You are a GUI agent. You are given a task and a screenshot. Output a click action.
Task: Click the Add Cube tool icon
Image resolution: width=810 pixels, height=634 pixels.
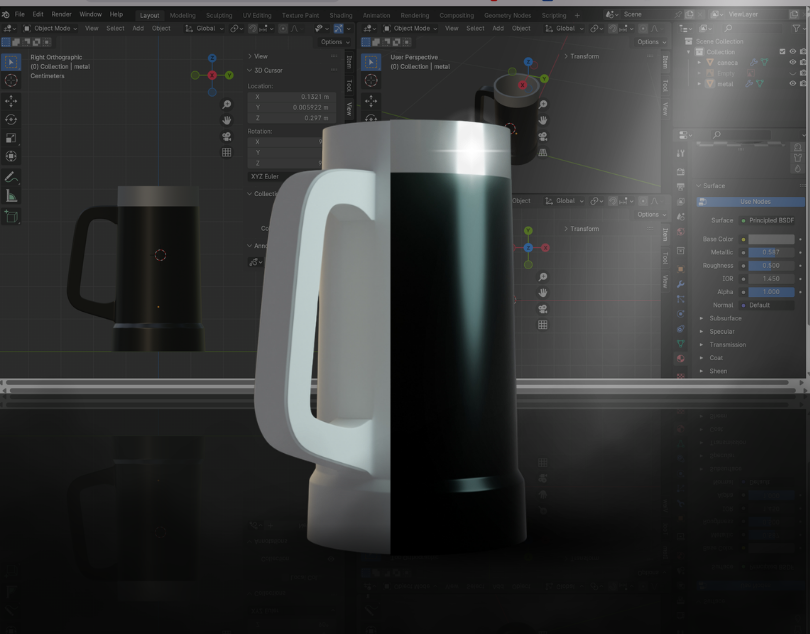click(x=11, y=216)
